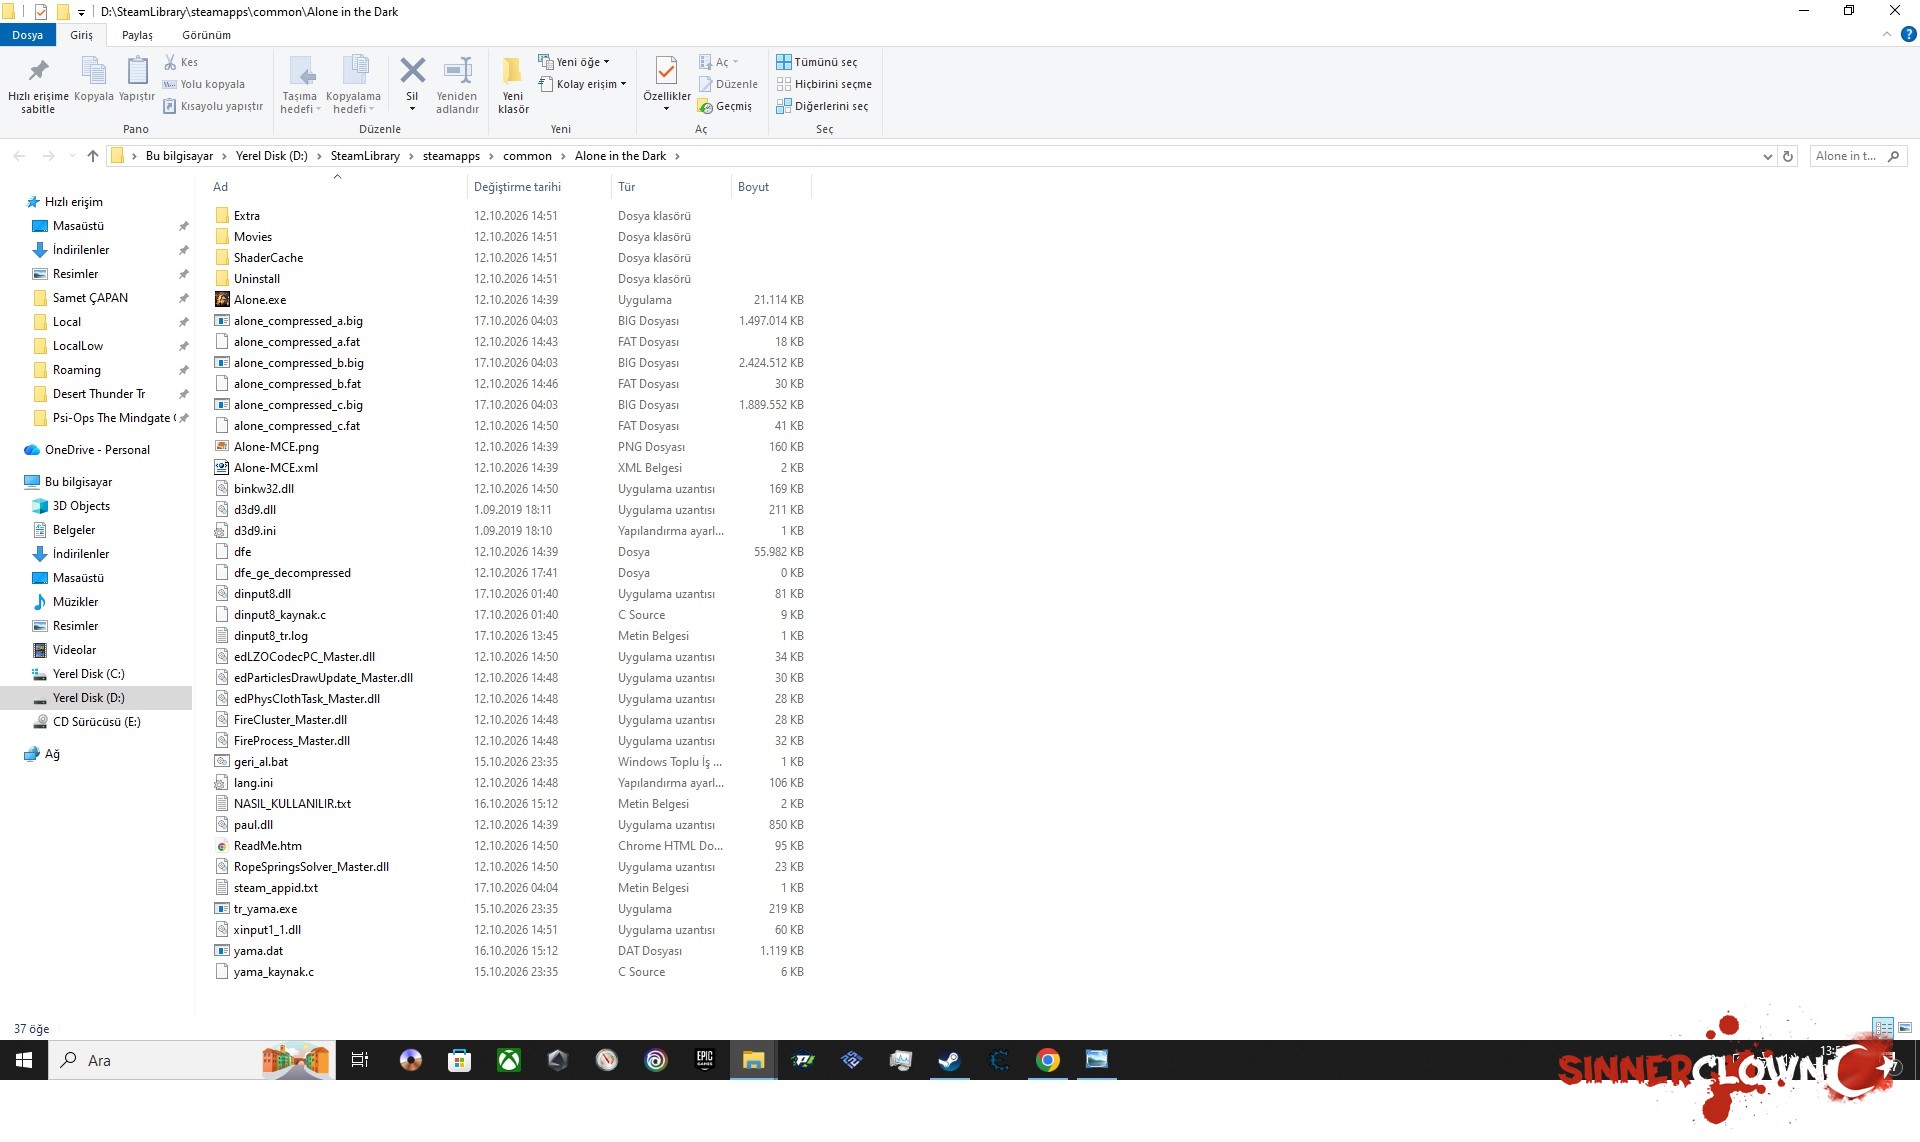Viewport: 1920px width, 1142px height.
Task: Click the Windows Start button
Action: coord(24,1060)
